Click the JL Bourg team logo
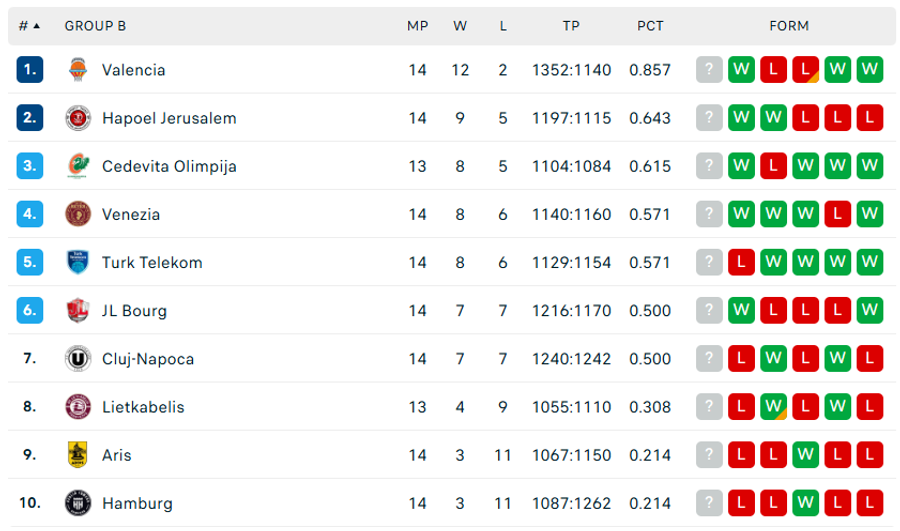Viewport: 900px width, 531px height. 77,311
